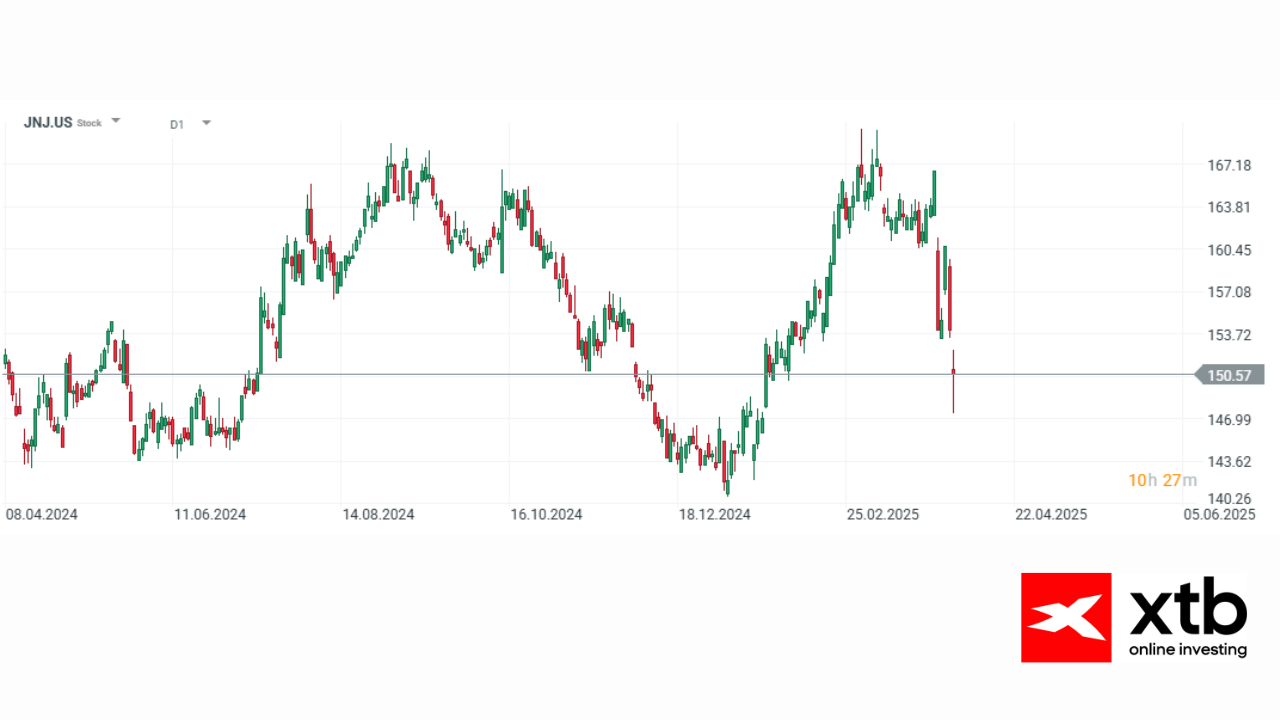
Task: Click the red XTB logo icon
Action: coord(1065,617)
